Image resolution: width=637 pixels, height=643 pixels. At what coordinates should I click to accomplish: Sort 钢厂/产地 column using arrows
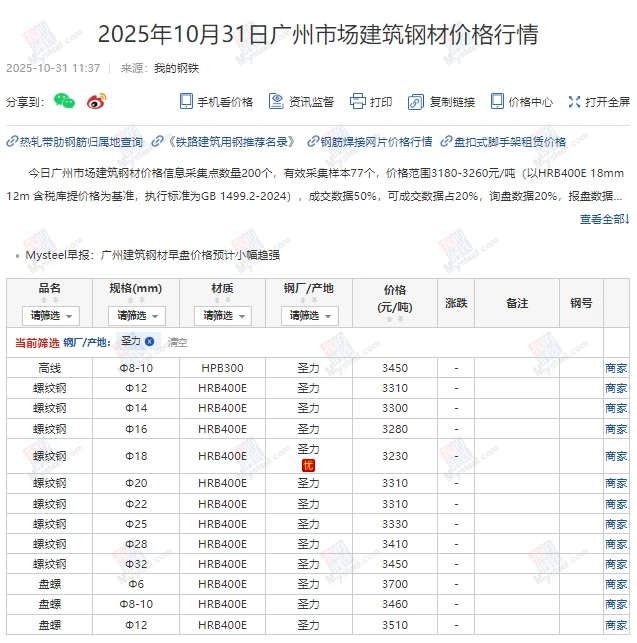[308, 300]
